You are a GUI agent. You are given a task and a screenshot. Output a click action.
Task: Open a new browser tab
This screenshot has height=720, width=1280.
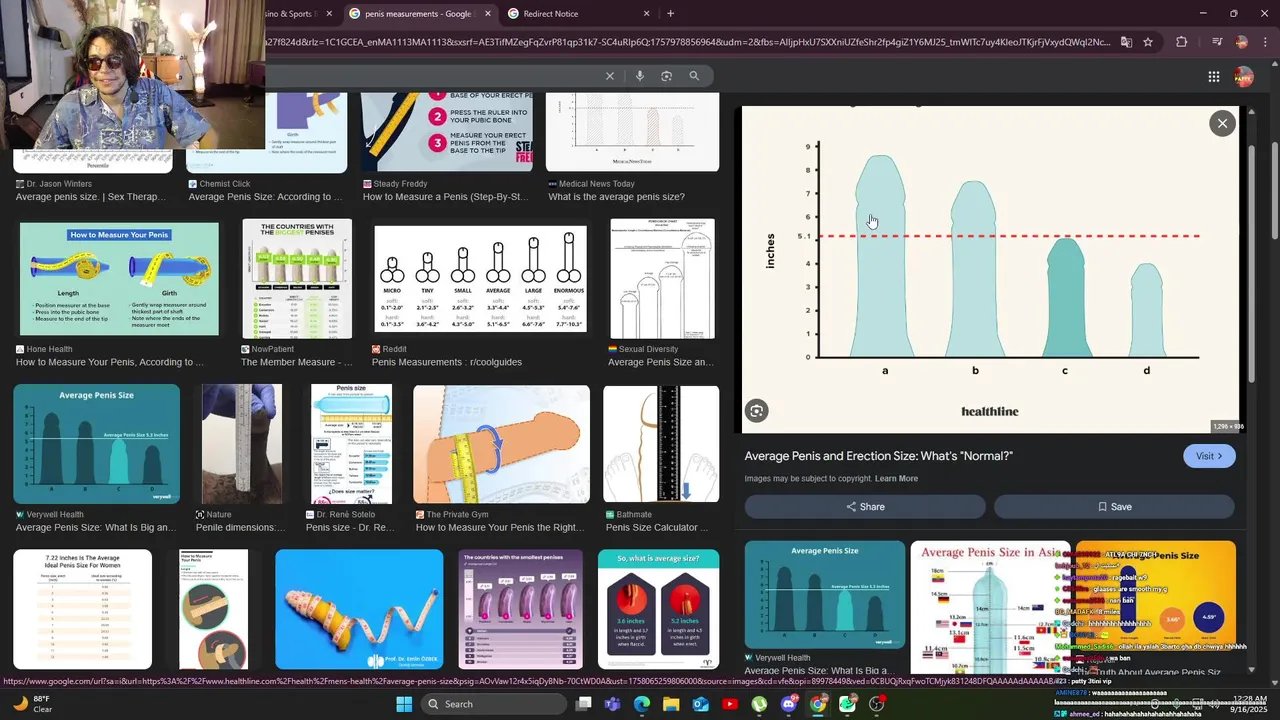(670, 14)
